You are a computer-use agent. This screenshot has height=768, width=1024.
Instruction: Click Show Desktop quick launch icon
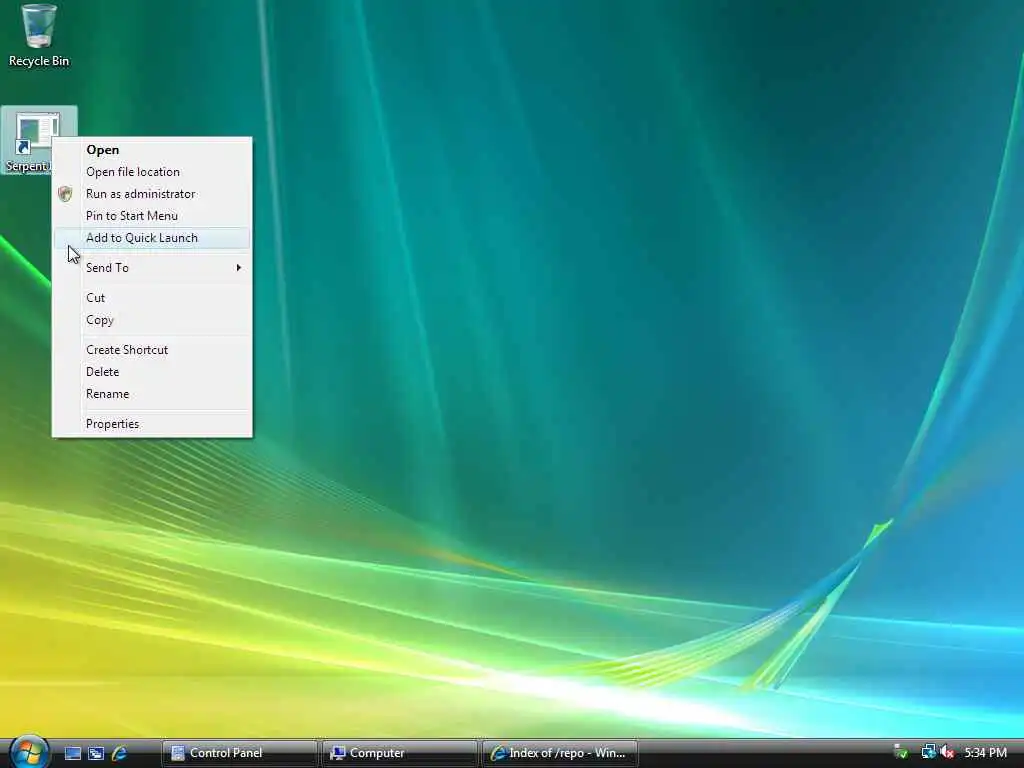(x=72, y=753)
